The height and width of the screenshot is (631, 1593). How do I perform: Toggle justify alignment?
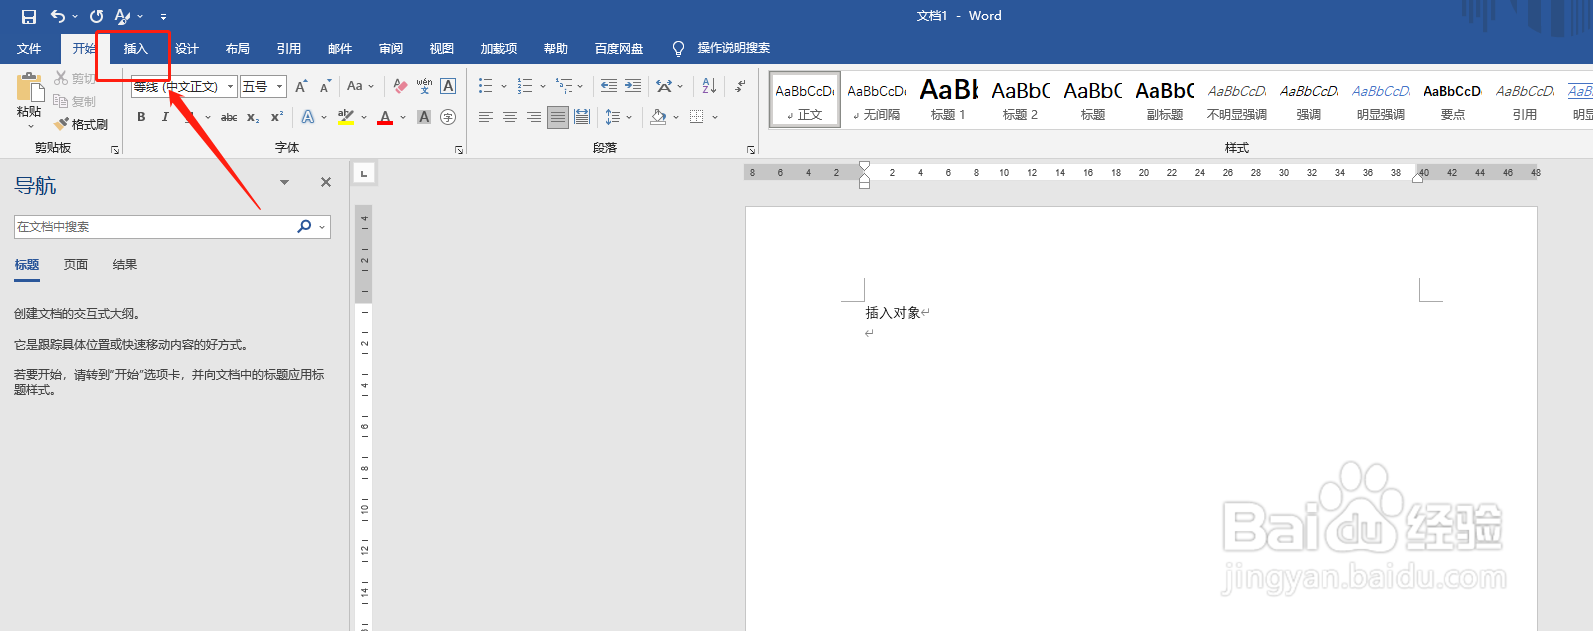tap(558, 117)
